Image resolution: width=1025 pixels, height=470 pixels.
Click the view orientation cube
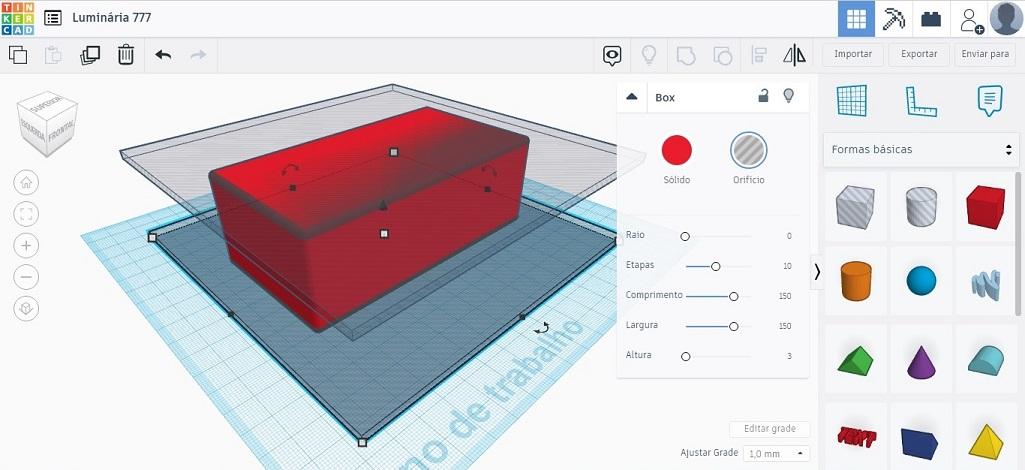(47, 124)
